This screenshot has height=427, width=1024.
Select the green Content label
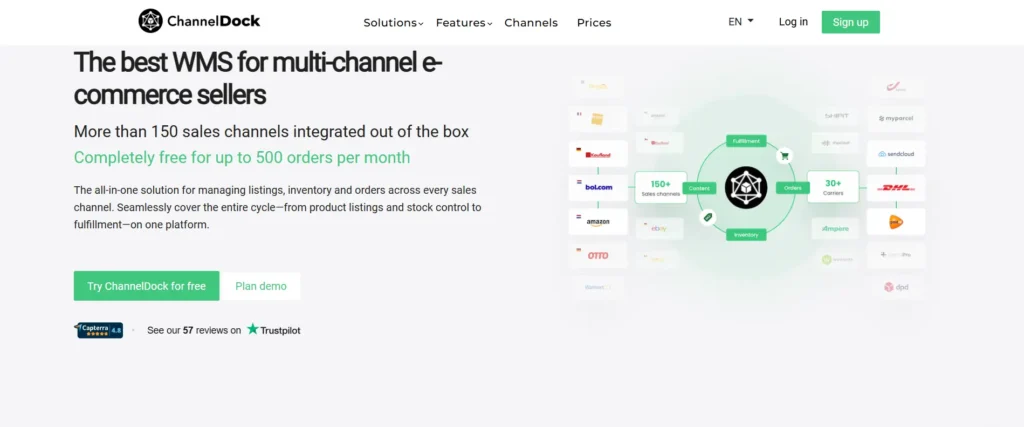point(699,188)
